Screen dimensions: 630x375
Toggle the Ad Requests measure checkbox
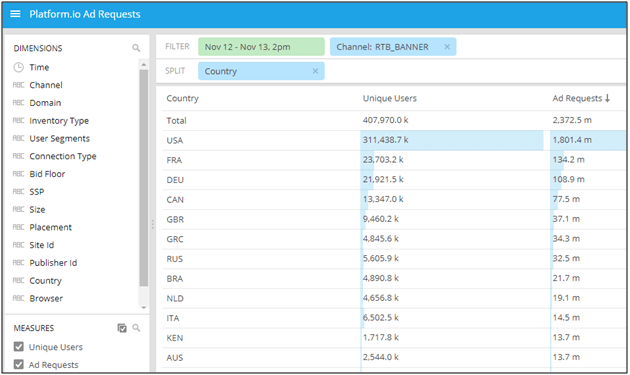(x=18, y=364)
